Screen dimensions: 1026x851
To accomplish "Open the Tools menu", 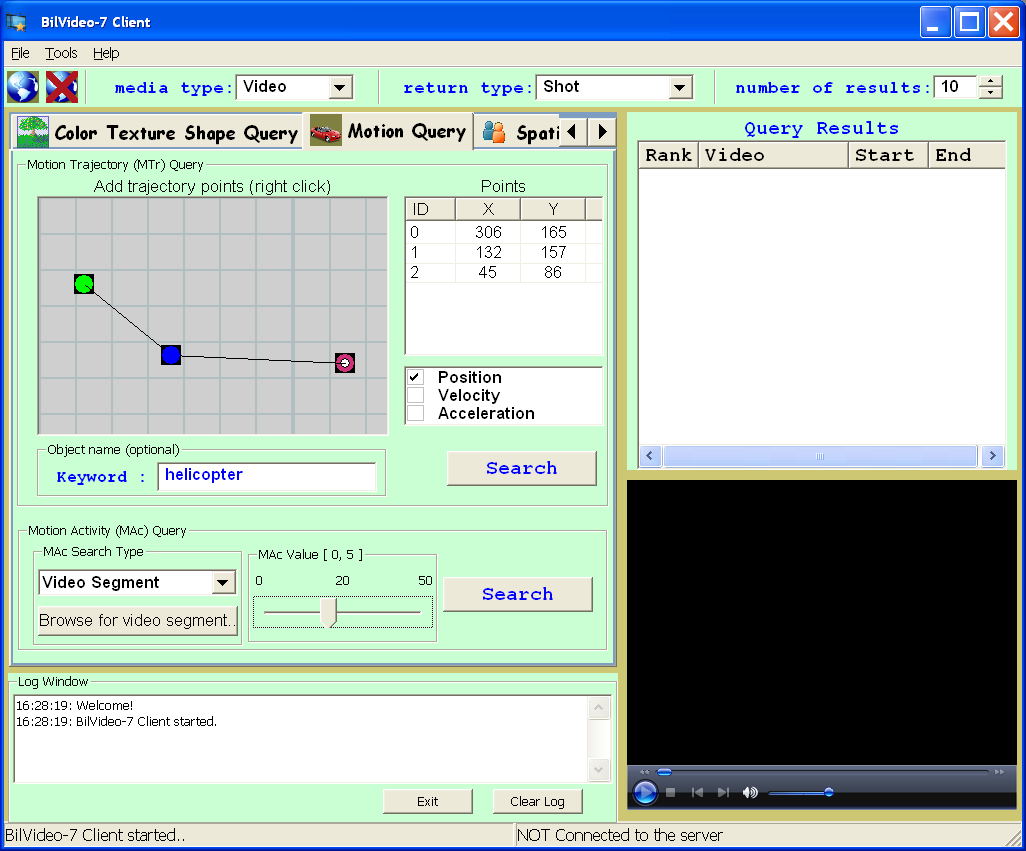I will [61, 53].
